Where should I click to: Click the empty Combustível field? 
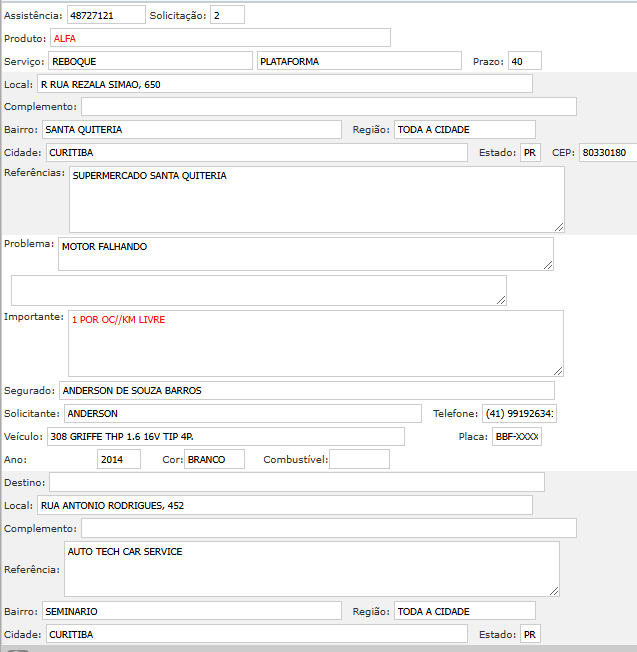[359, 459]
